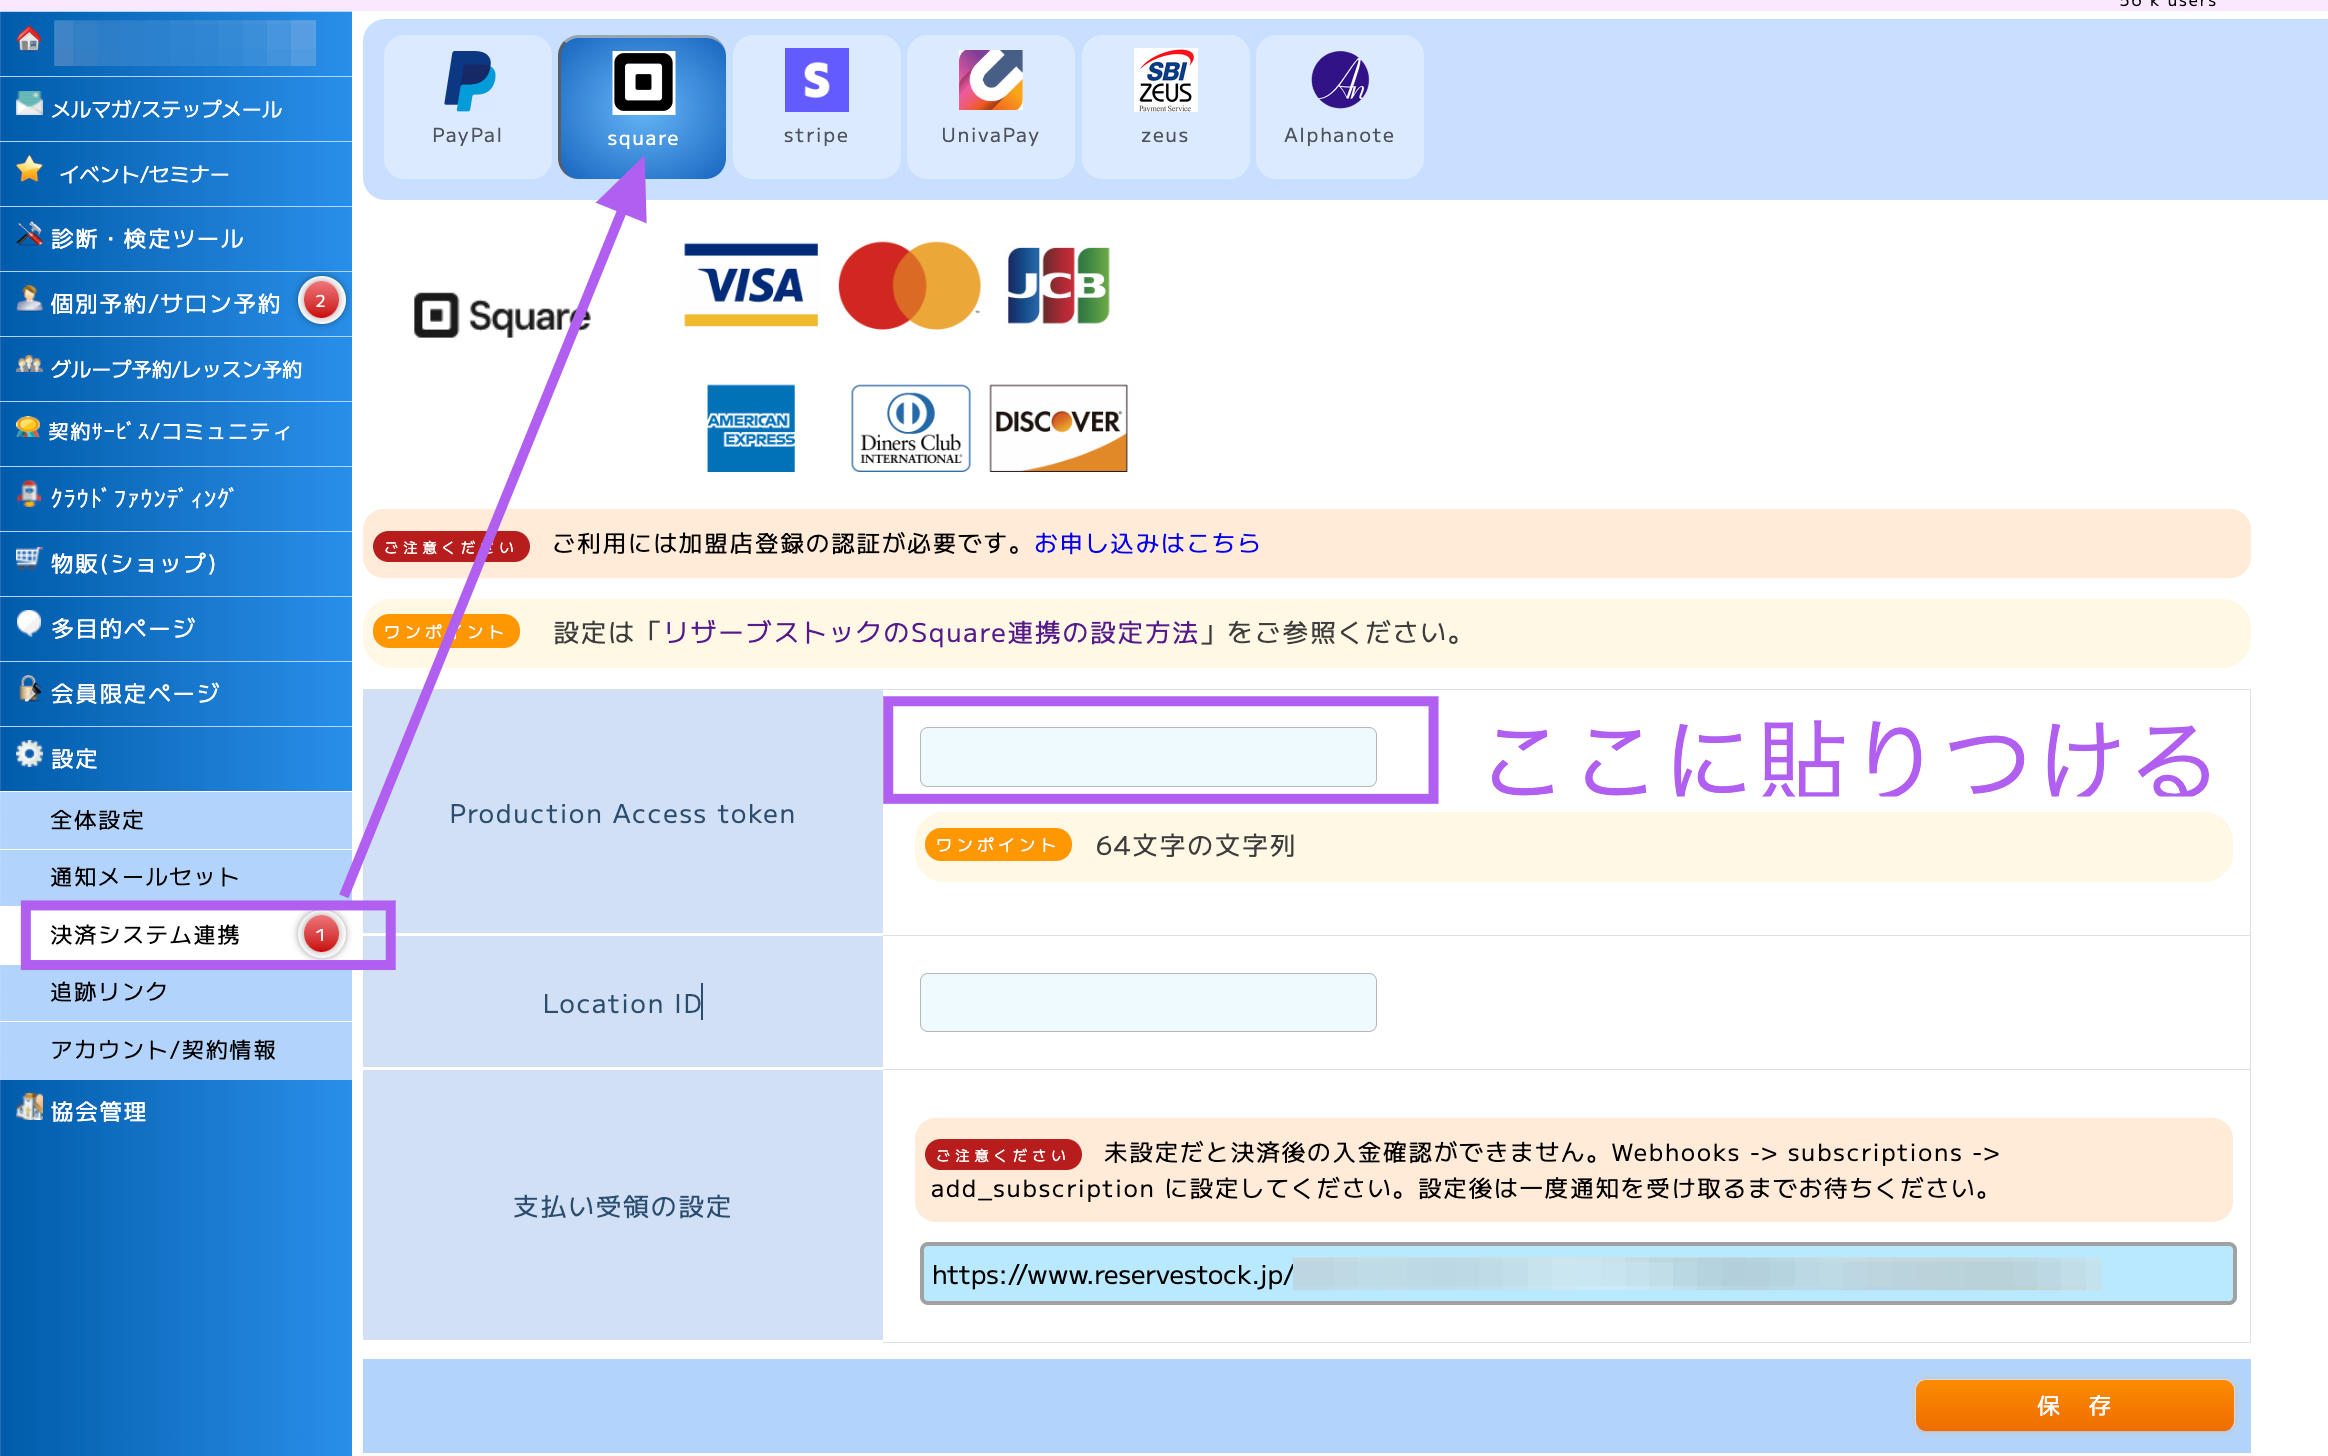The height and width of the screenshot is (1456, 2328).
Task: Click the red badge on 決済システム連携
Action: [x=320, y=935]
